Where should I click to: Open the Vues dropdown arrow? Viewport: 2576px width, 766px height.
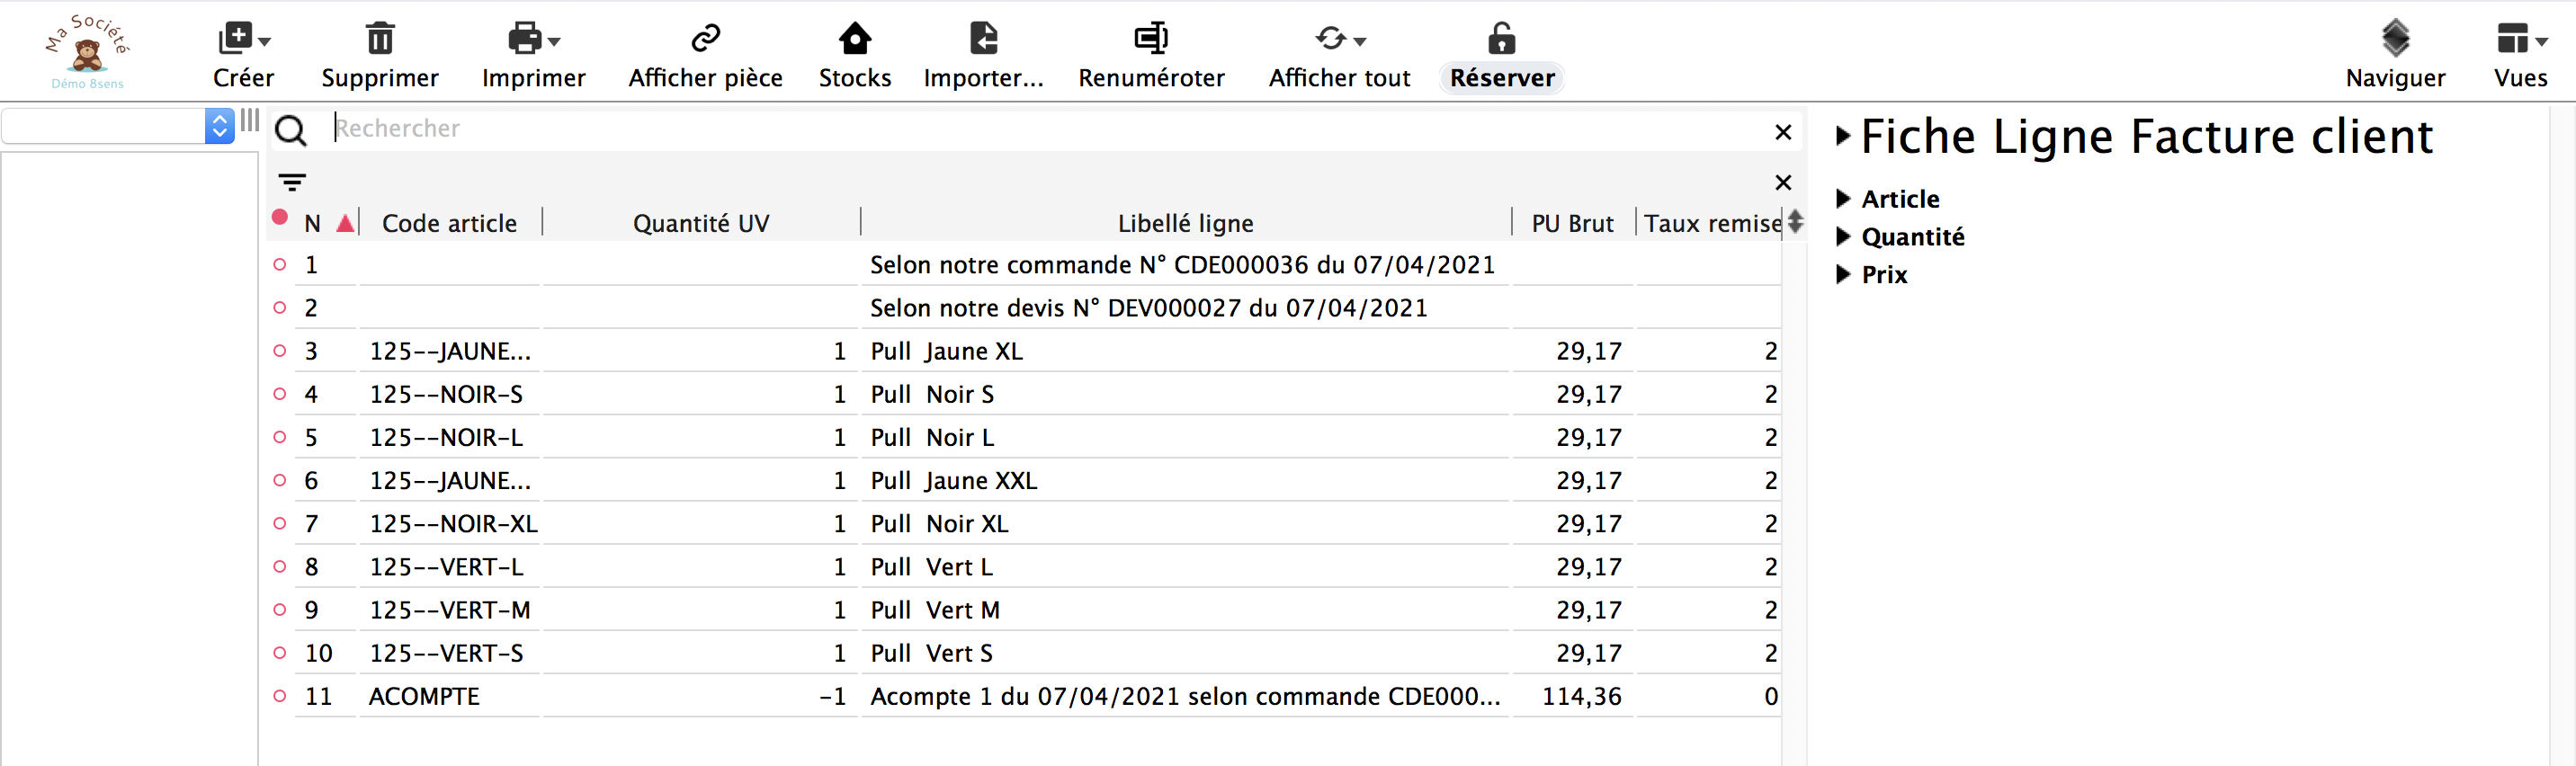(2542, 42)
